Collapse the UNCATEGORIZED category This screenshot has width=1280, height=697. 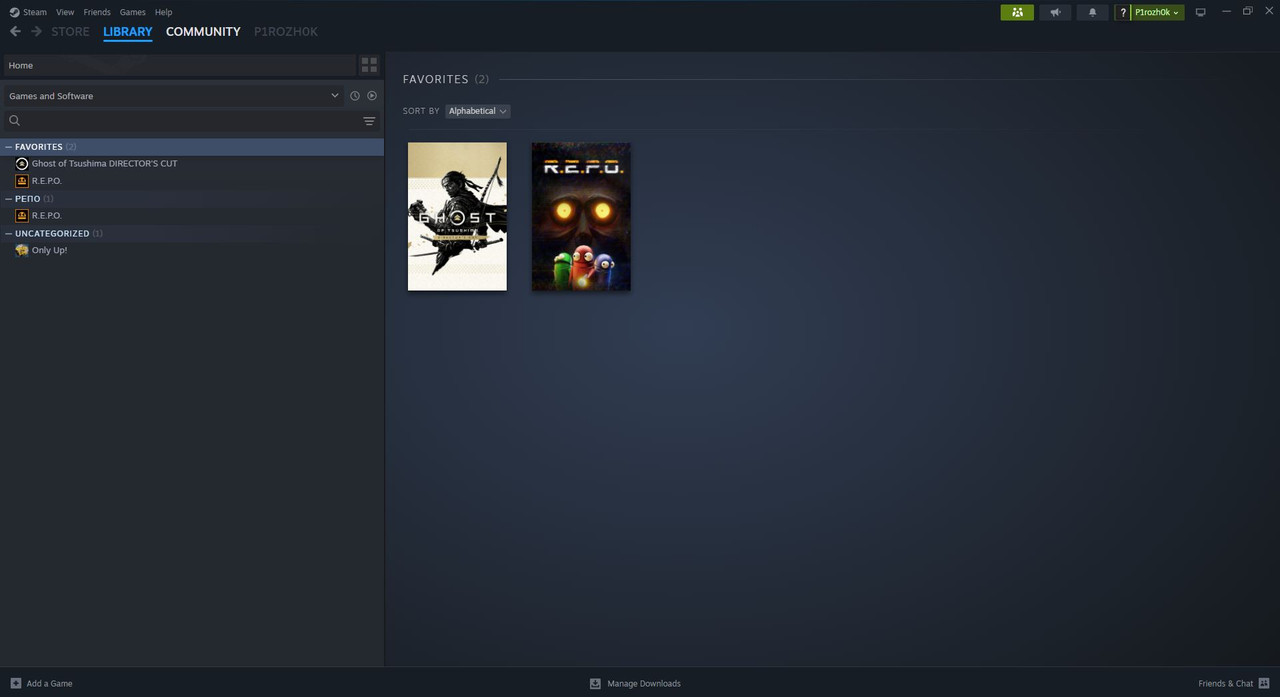coord(9,233)
